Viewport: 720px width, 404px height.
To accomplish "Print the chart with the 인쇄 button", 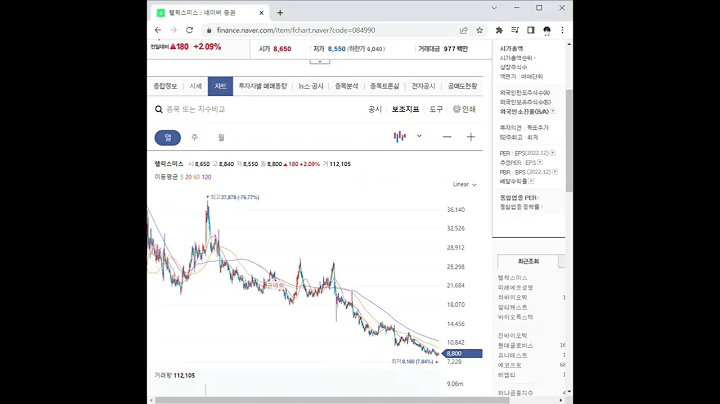I will coord(464,109).
